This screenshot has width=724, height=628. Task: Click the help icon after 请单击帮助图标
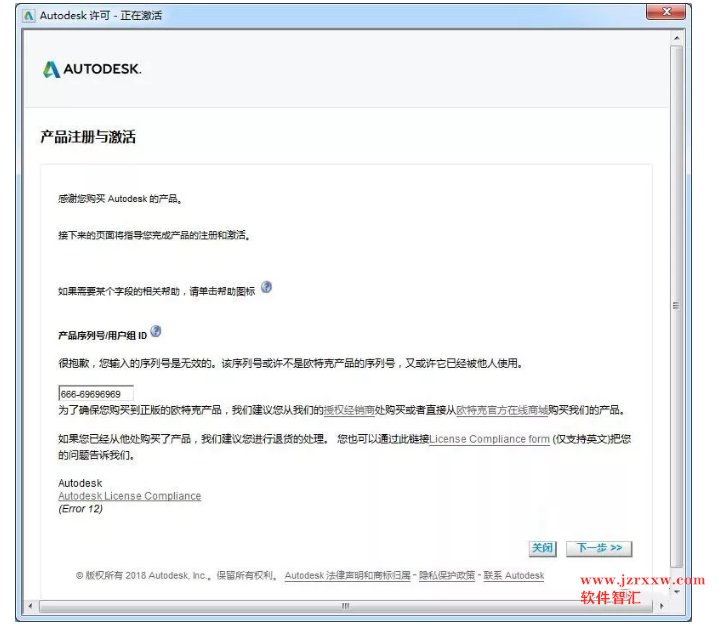[x=266, y=287]
